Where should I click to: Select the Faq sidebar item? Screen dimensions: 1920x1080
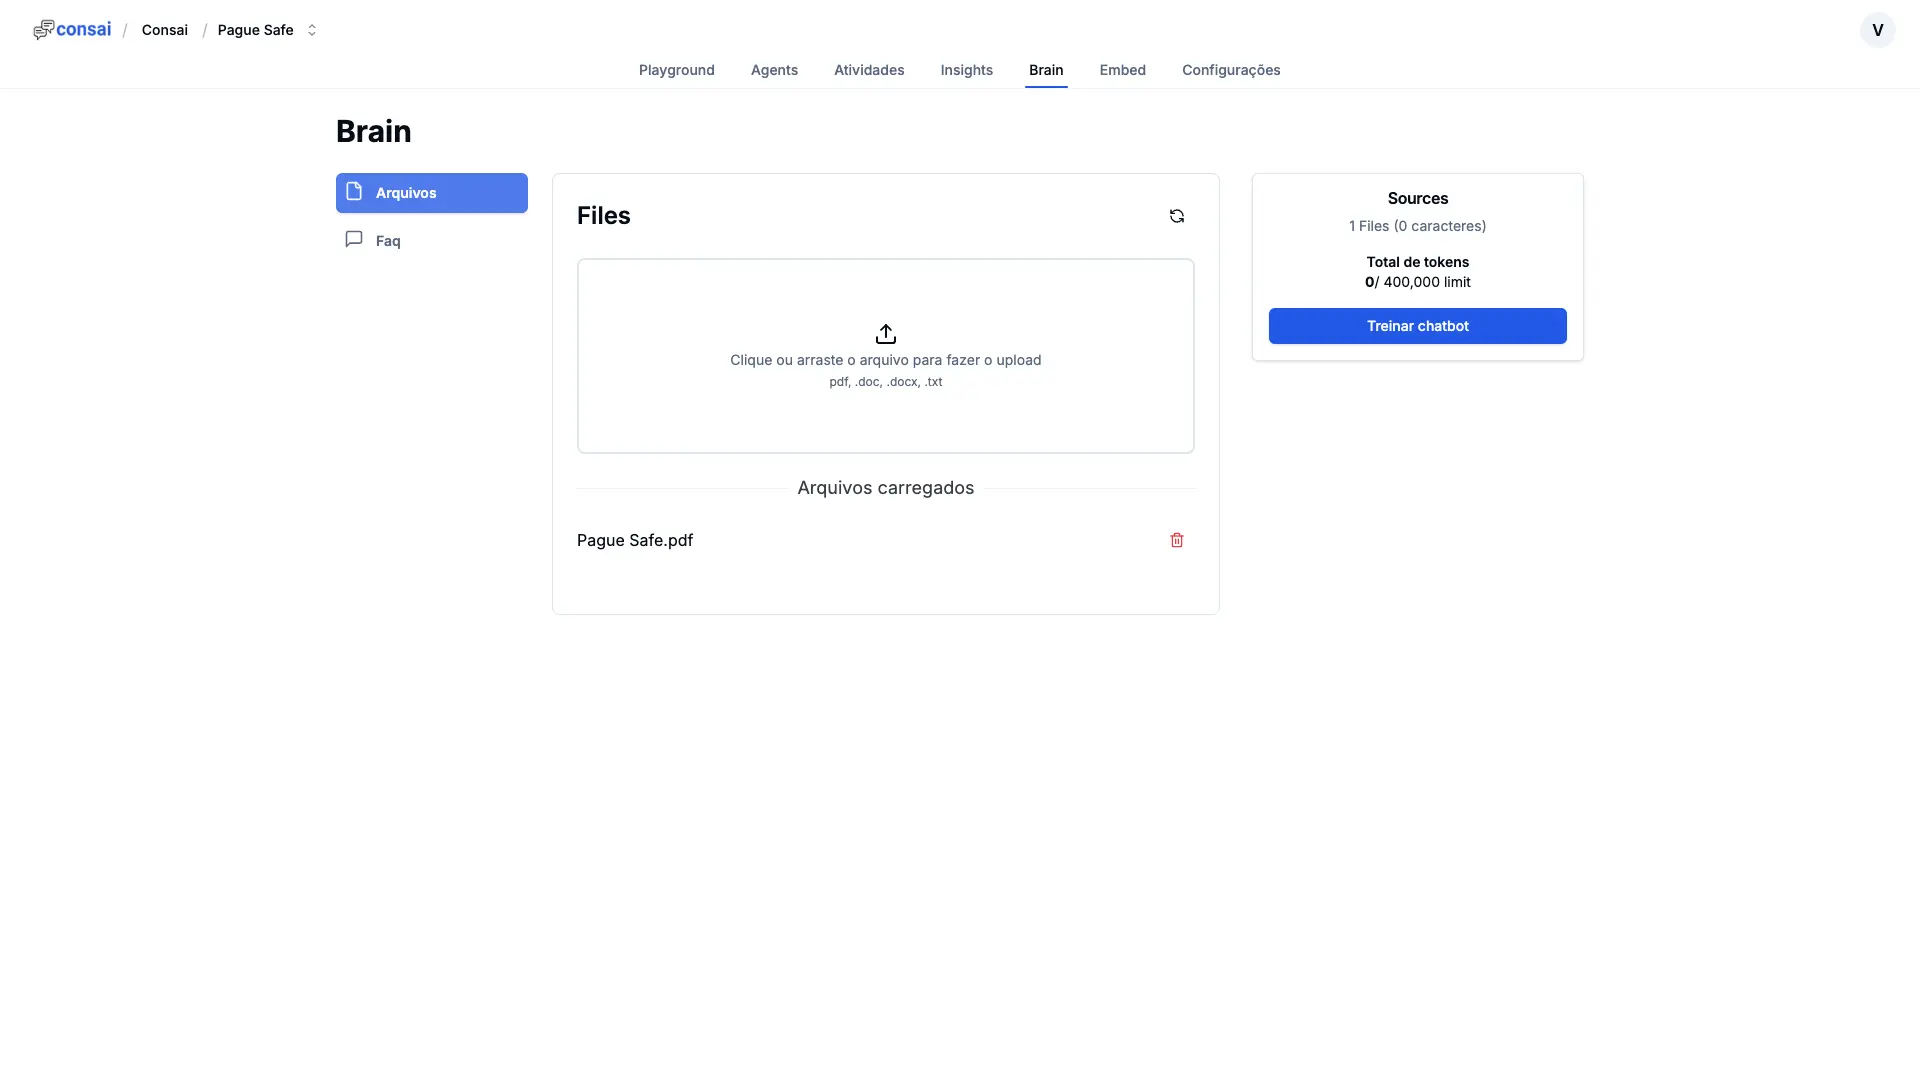[x=388, y=241]
